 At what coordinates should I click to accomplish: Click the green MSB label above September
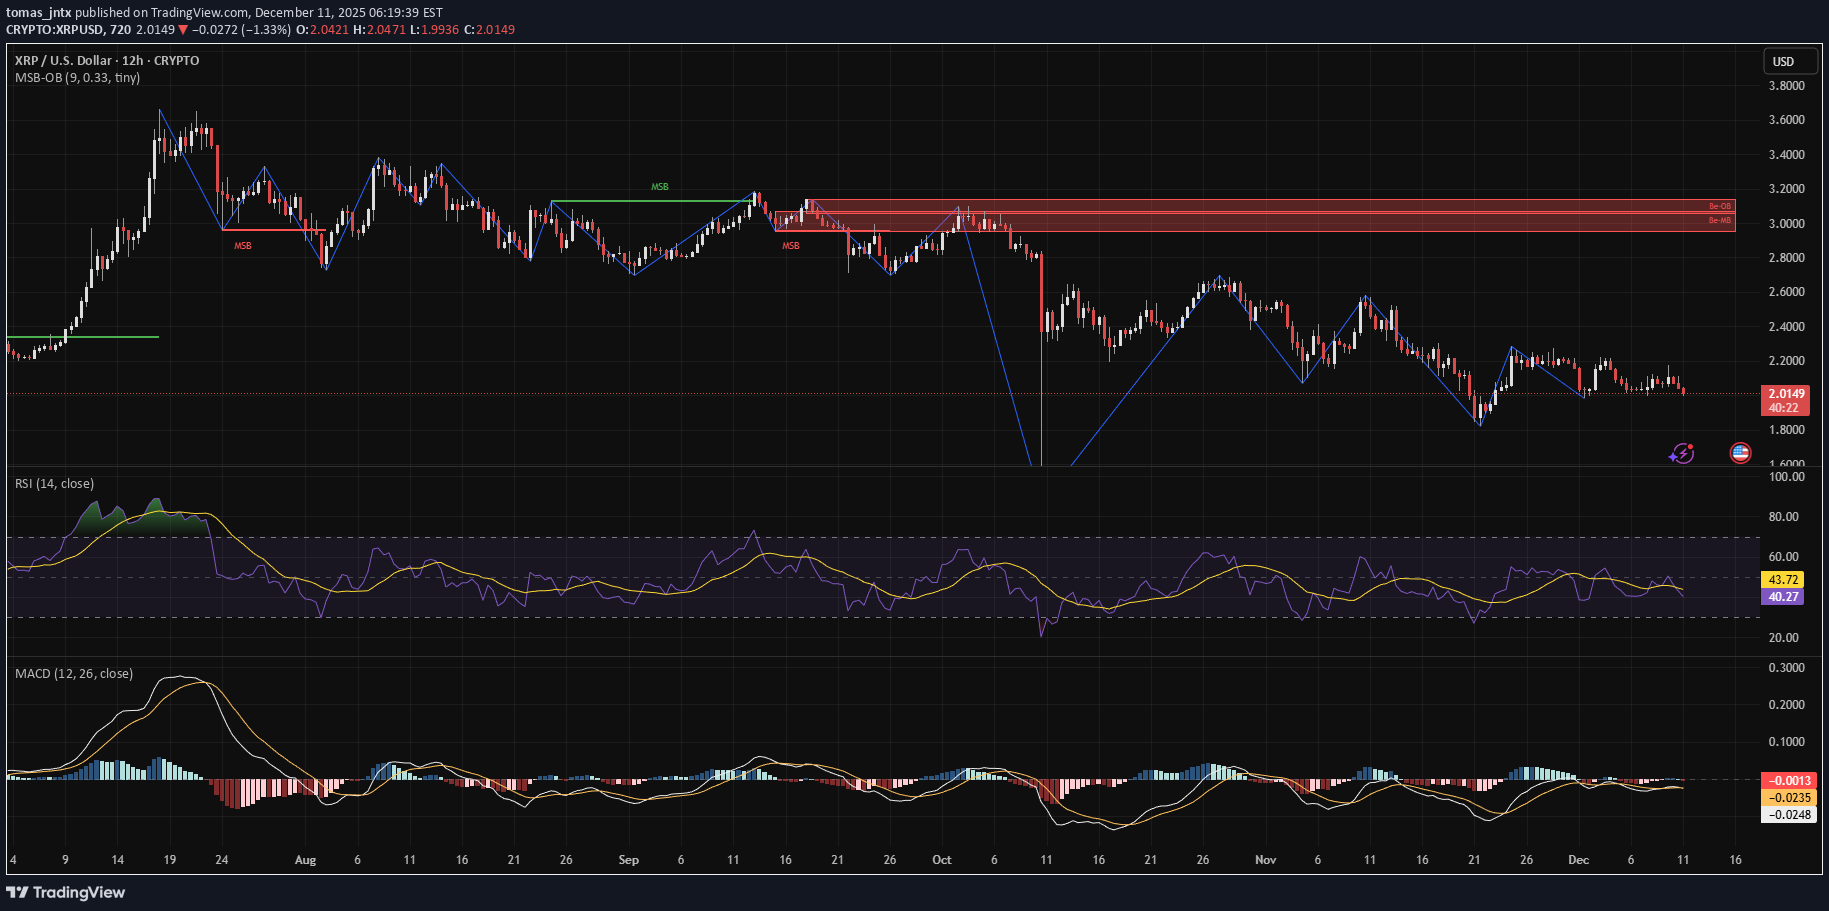[660, 187]
